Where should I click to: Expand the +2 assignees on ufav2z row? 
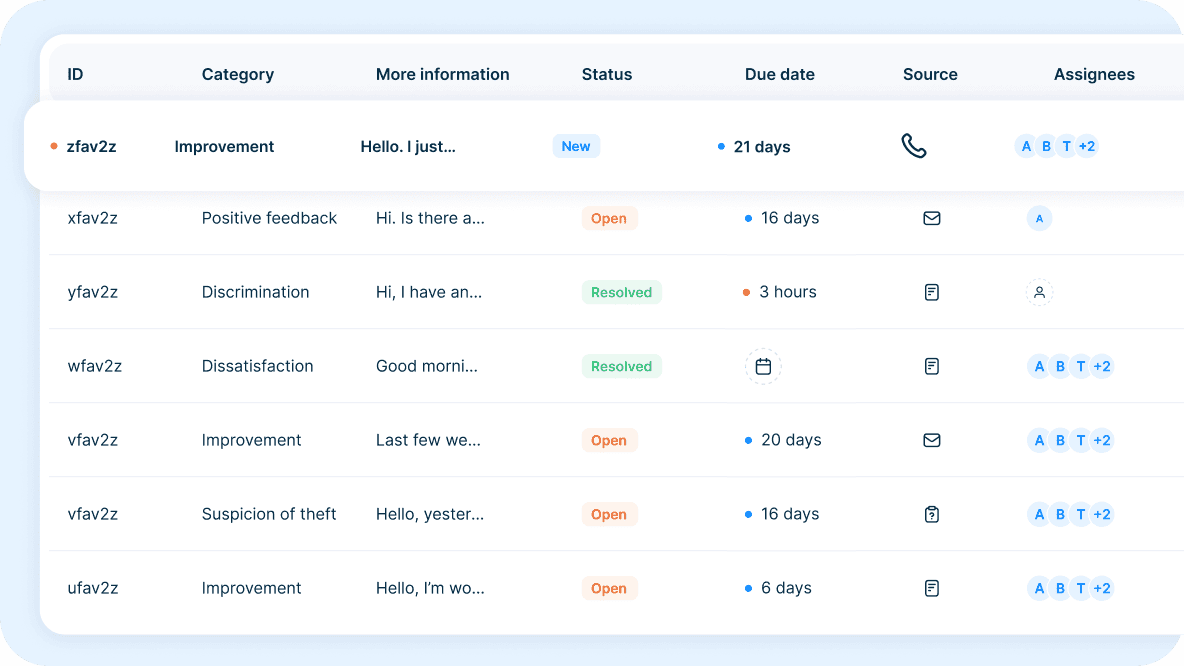tap(1102, 588)
